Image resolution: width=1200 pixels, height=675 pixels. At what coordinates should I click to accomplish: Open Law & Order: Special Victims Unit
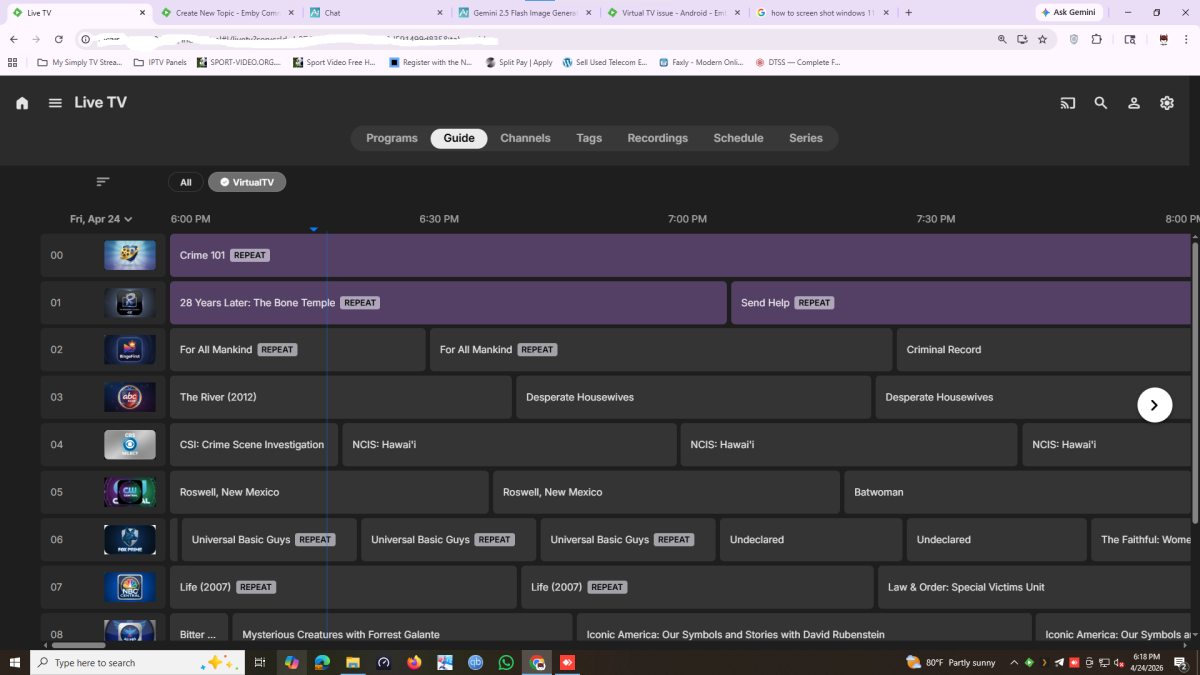(1034, 587)
